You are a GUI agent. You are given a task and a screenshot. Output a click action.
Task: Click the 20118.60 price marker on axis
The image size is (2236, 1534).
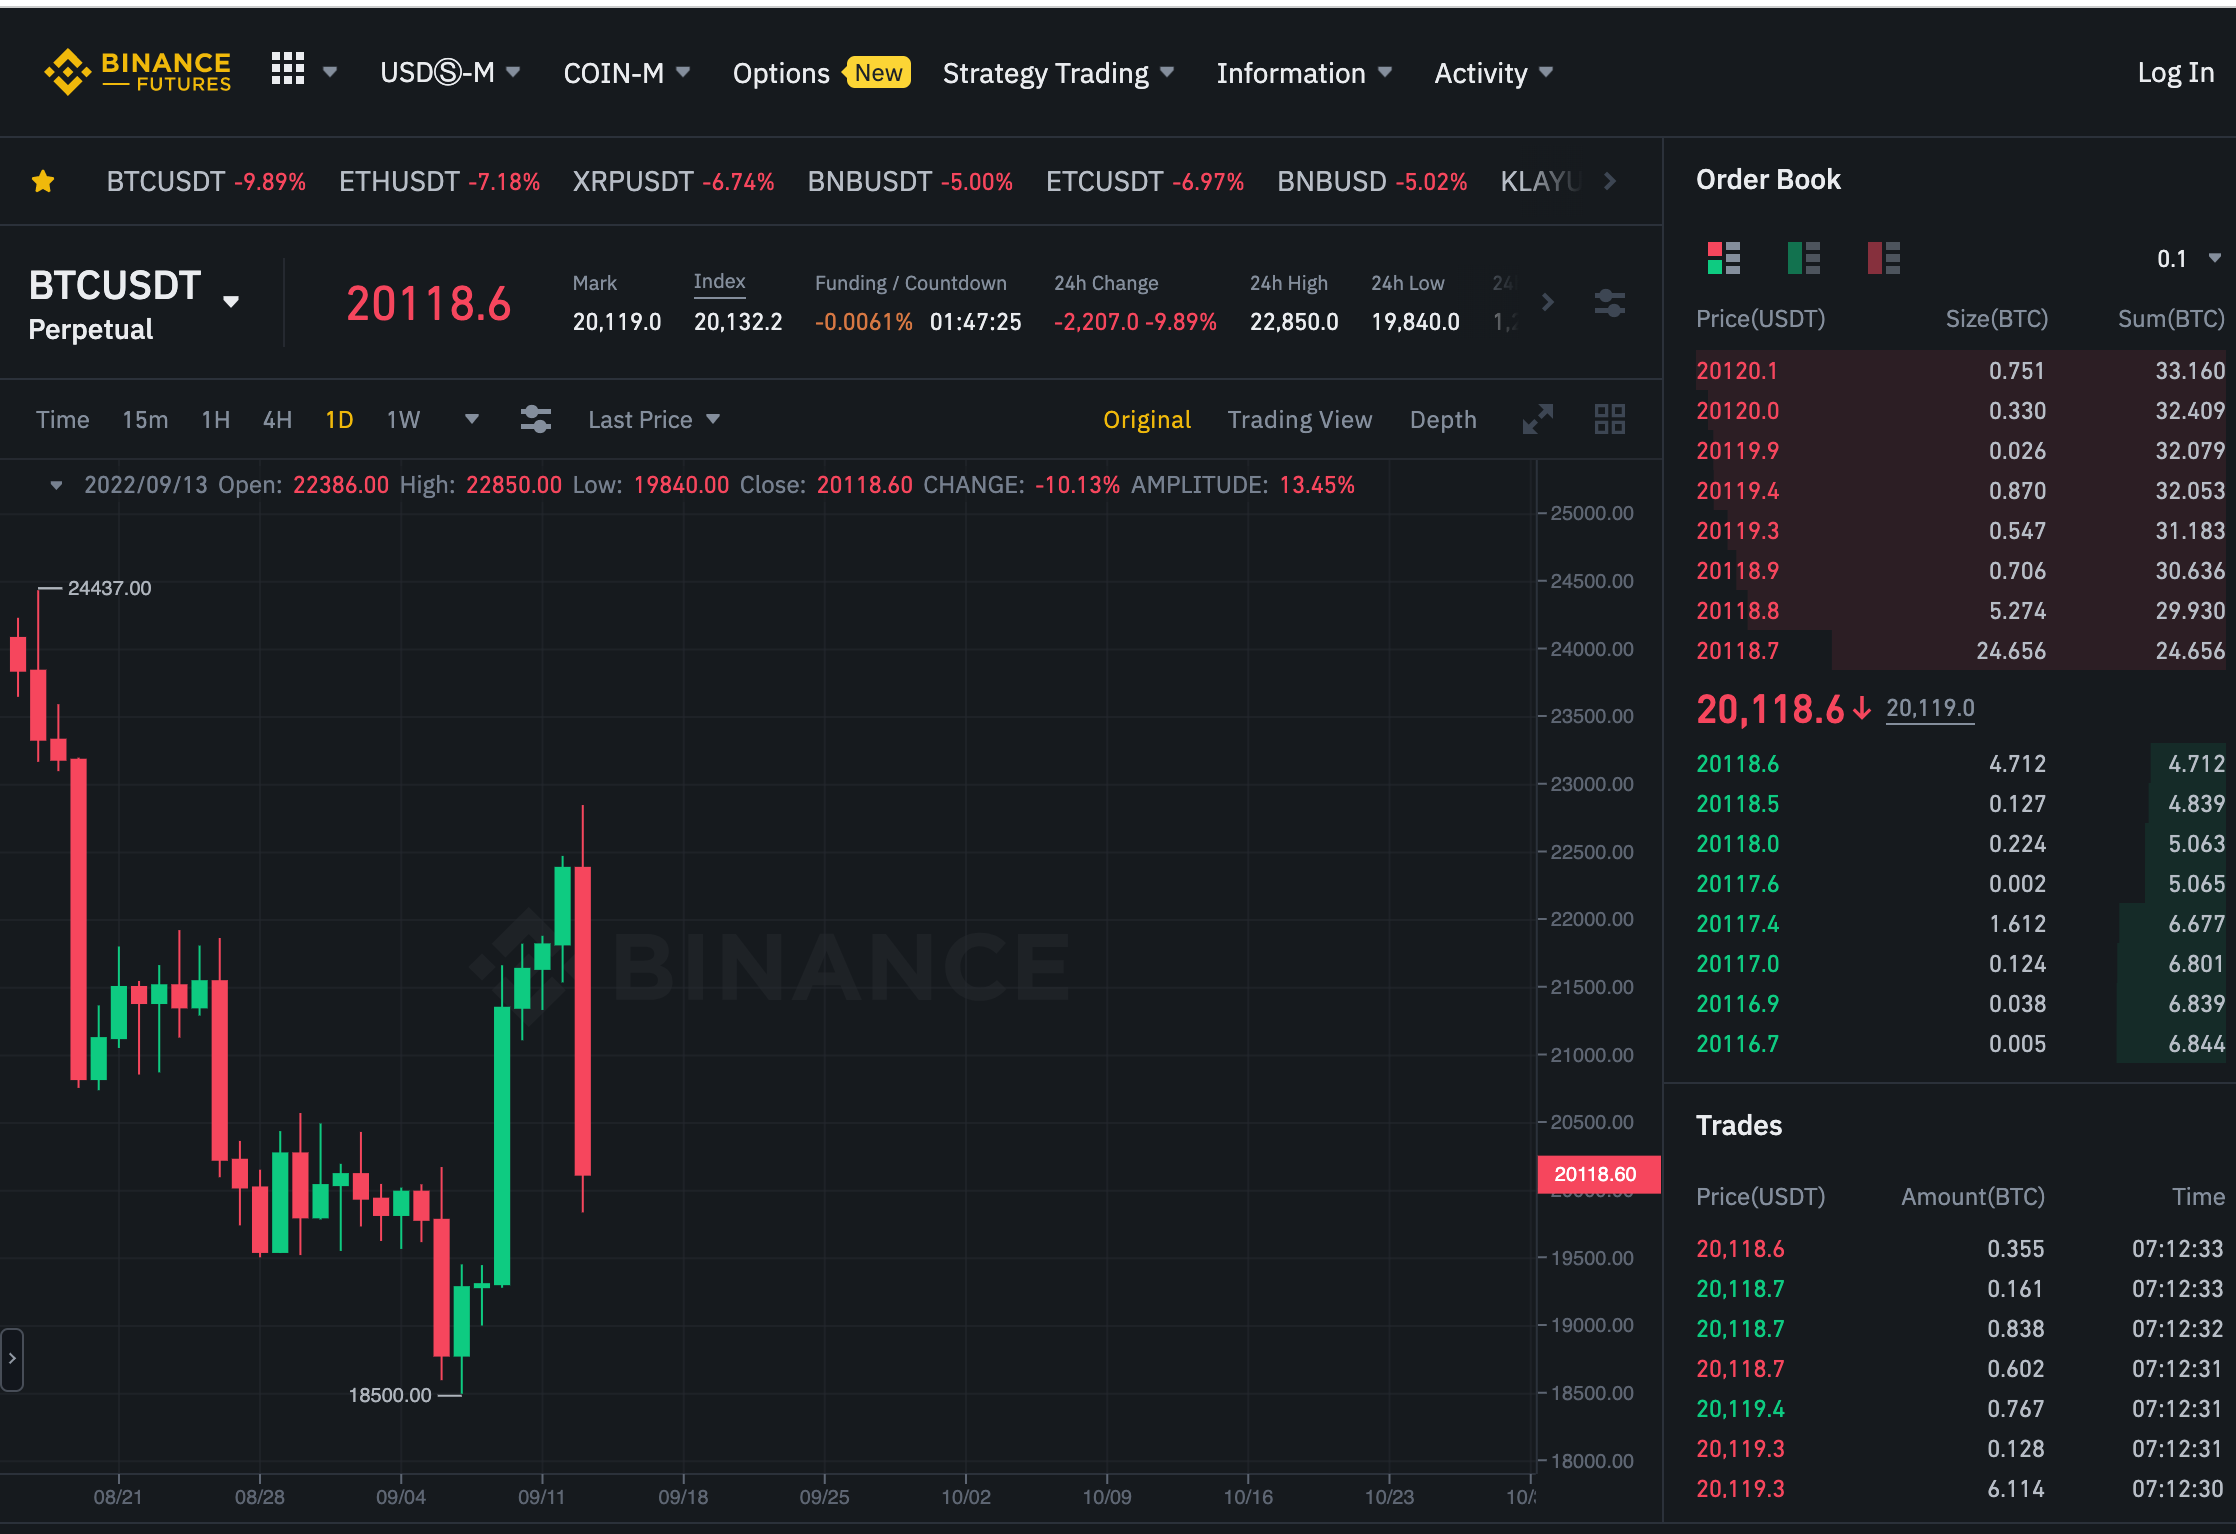click(1597, 1174)
